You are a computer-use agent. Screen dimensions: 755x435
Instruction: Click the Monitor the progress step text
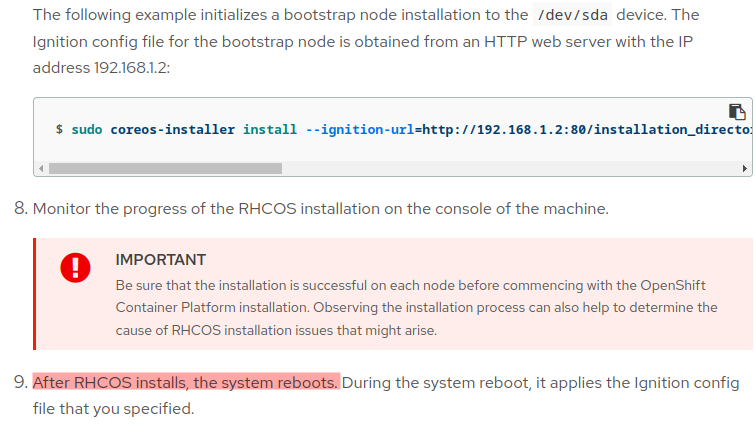pos(320,210)
